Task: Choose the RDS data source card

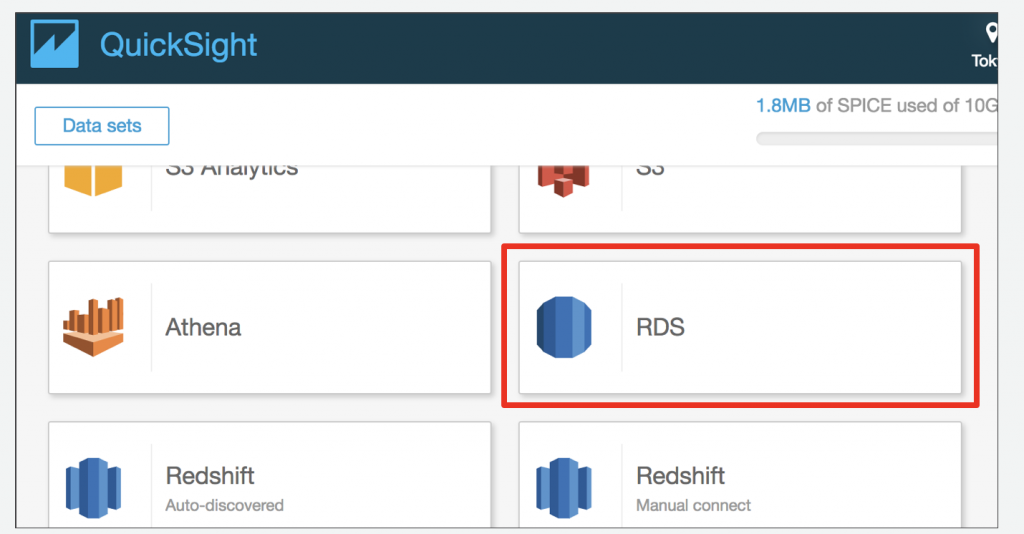Action: [740, 327]
